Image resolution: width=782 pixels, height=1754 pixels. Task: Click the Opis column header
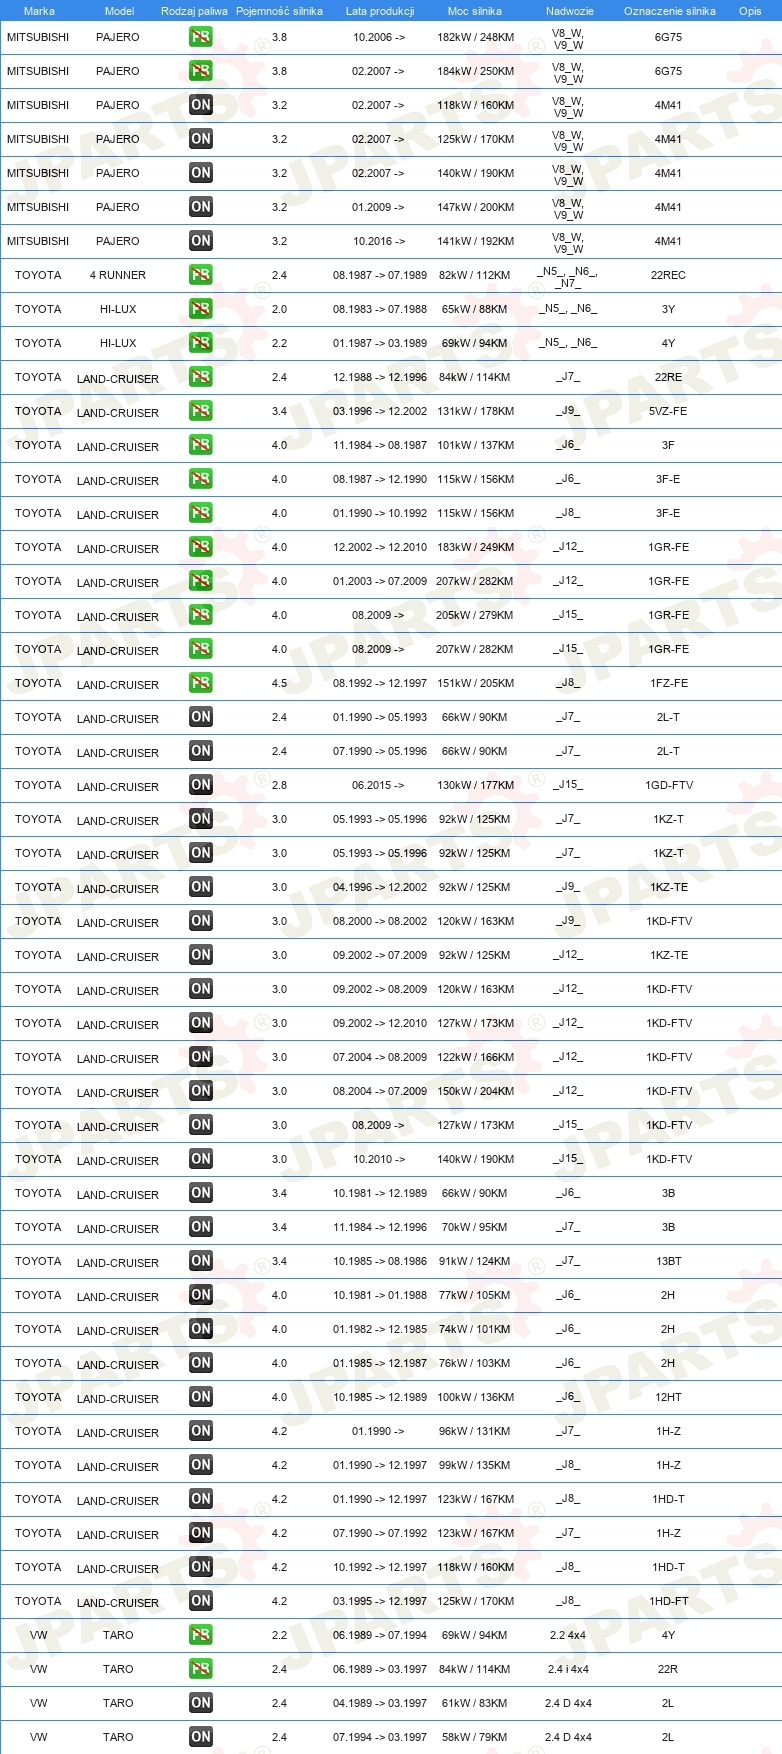[x=750, y=11]
